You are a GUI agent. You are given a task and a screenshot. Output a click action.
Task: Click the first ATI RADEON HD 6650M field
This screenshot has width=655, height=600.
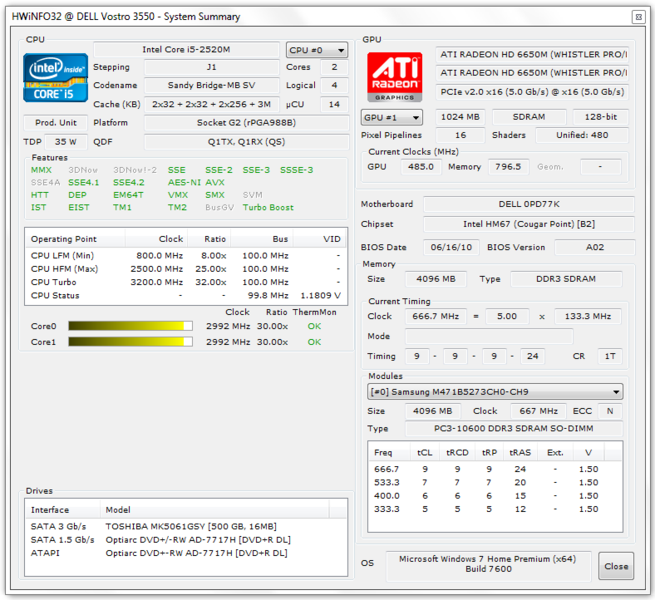(x=532, y=55)
